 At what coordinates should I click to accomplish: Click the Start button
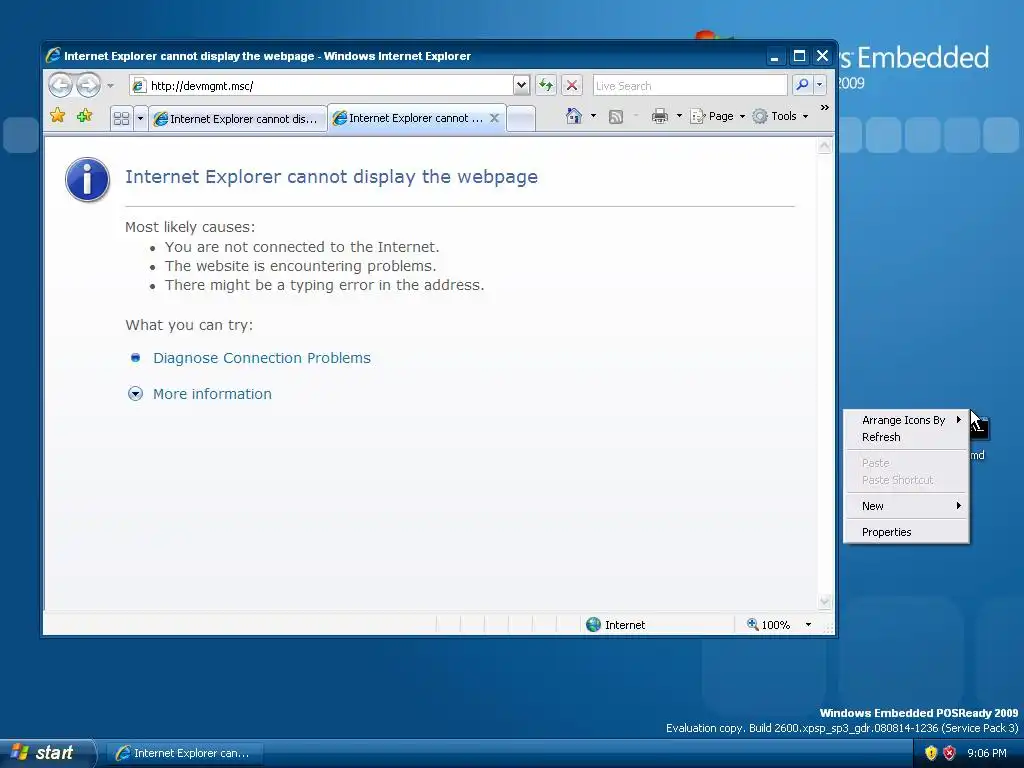click(x=46, y=753)
